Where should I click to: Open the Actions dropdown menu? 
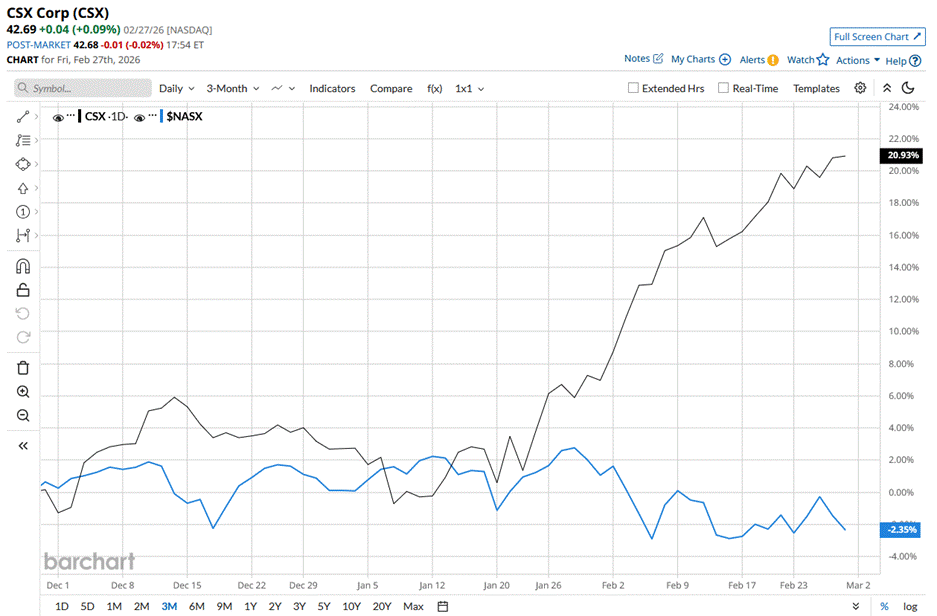click(x=858, y=60)
